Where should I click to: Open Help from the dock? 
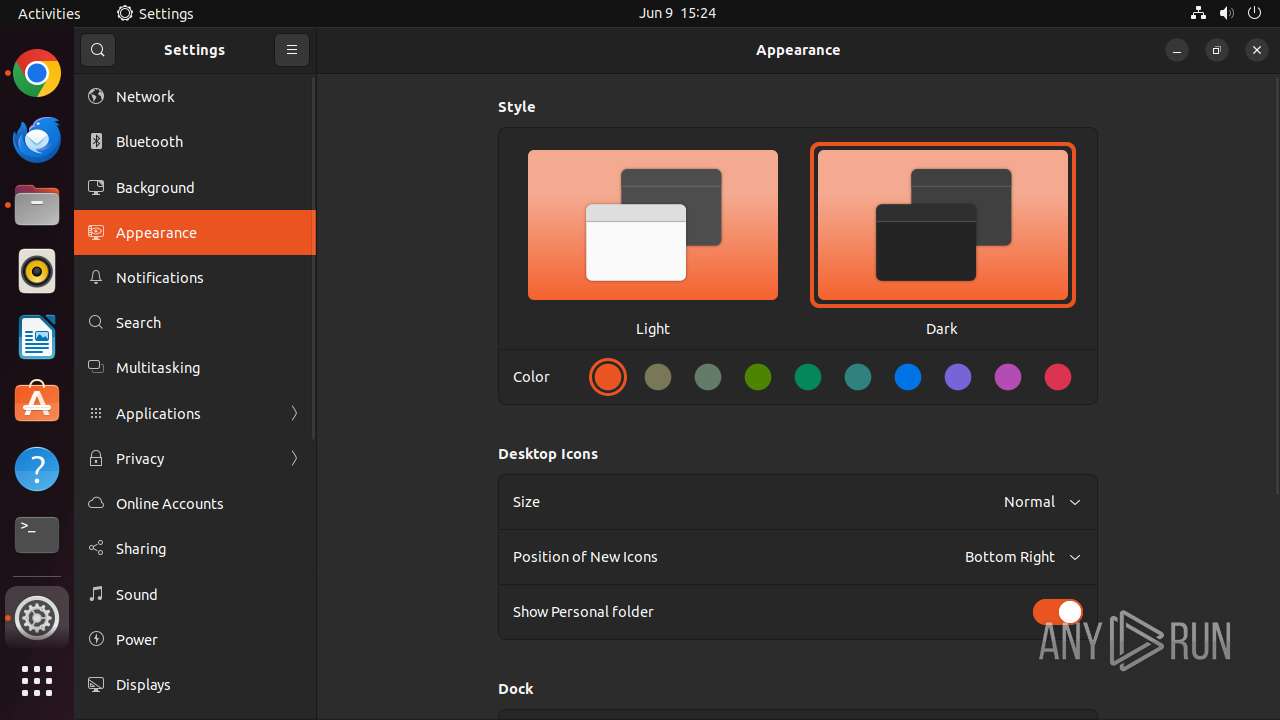pos(37,469)
